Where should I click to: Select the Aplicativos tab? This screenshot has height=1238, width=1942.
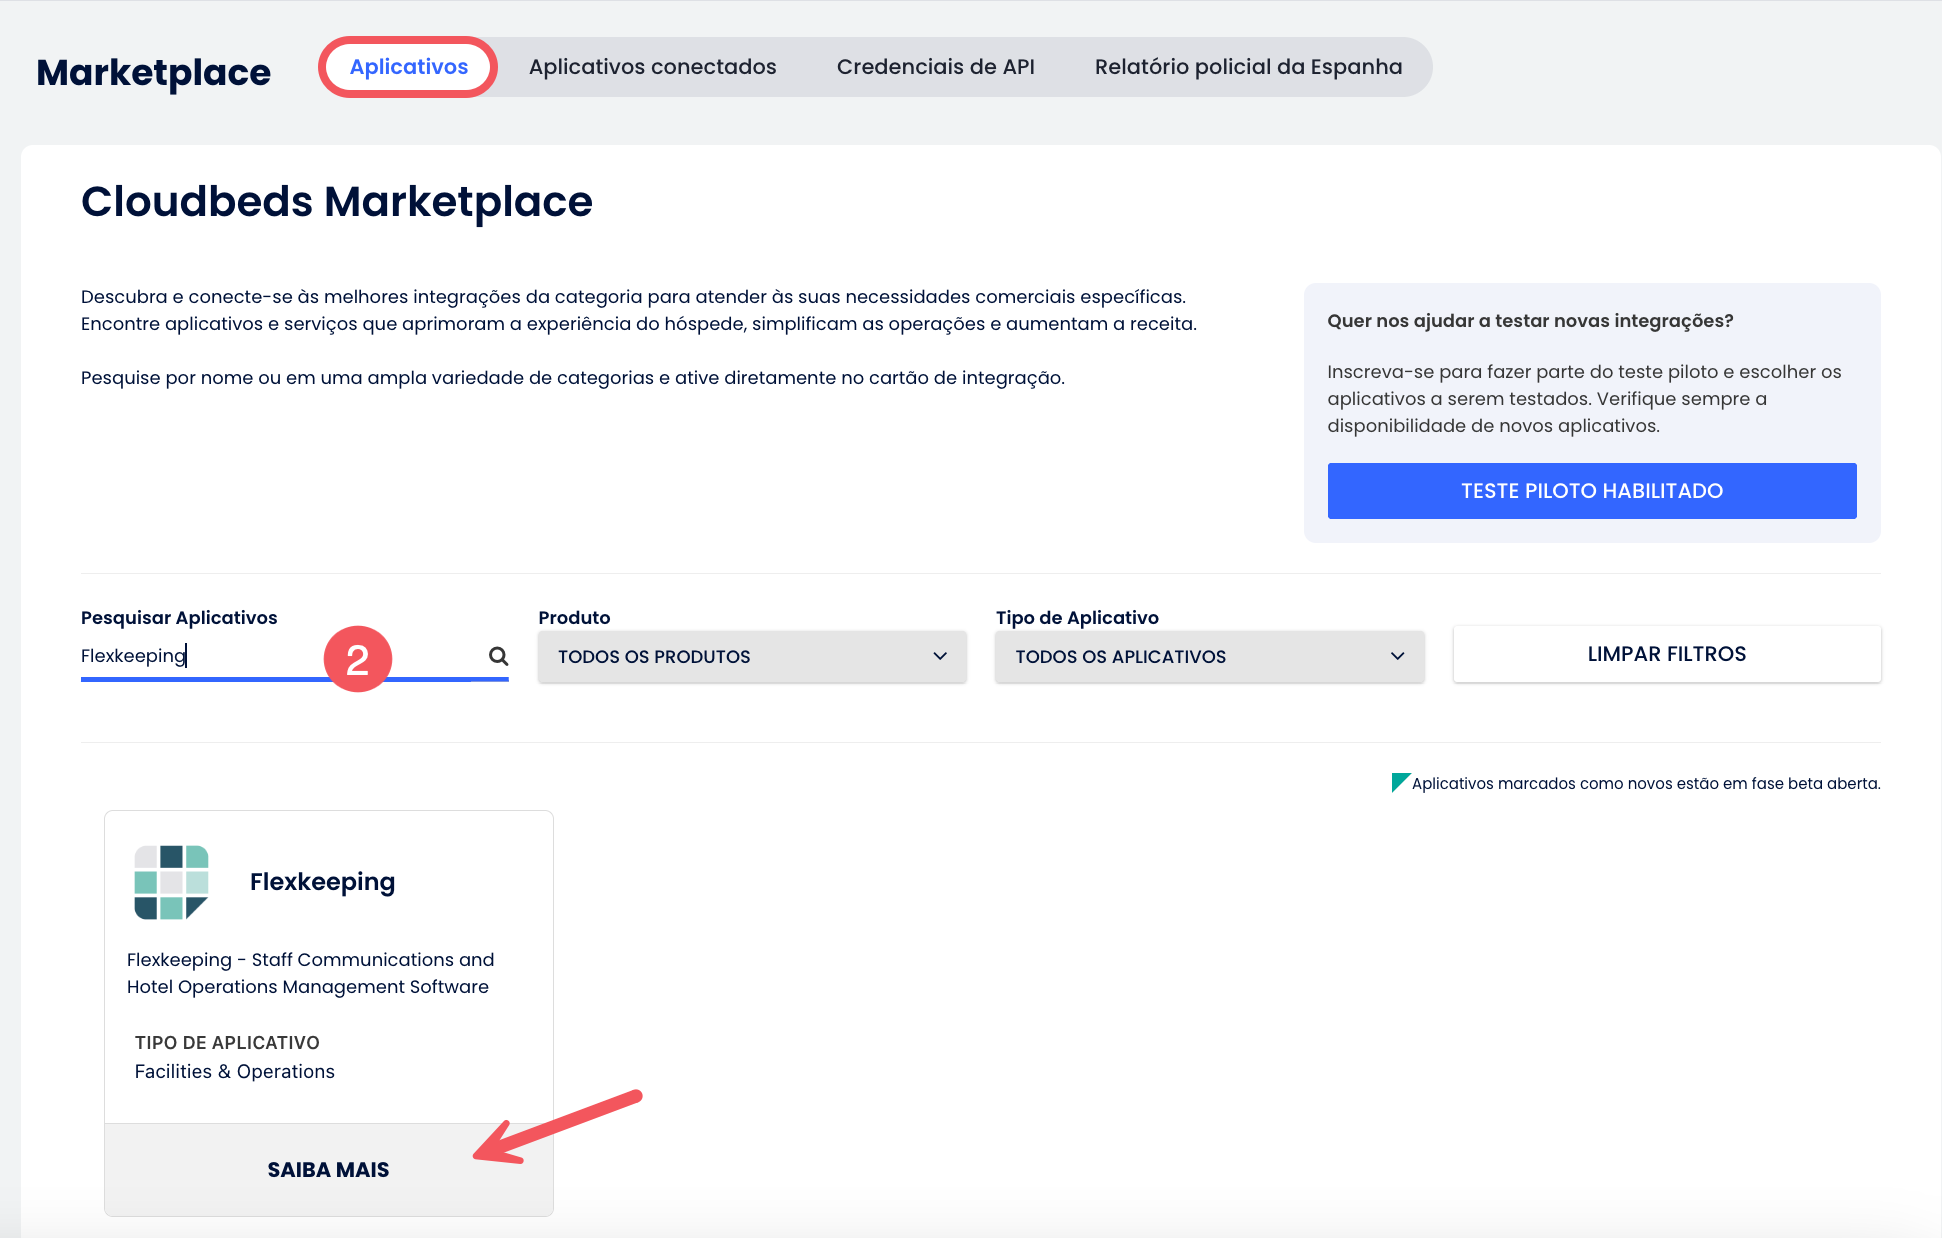click(x=408, y=66)
